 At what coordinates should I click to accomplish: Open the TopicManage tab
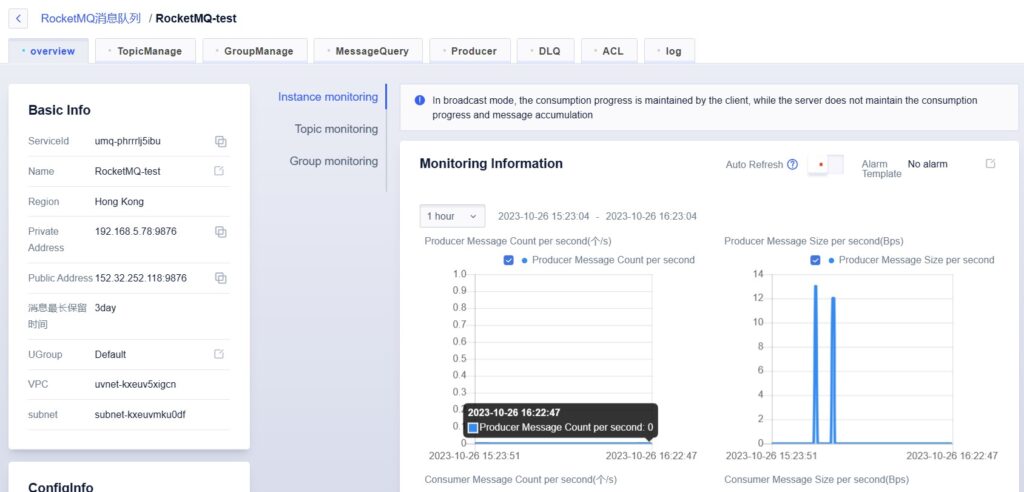[x=145, y=51]
